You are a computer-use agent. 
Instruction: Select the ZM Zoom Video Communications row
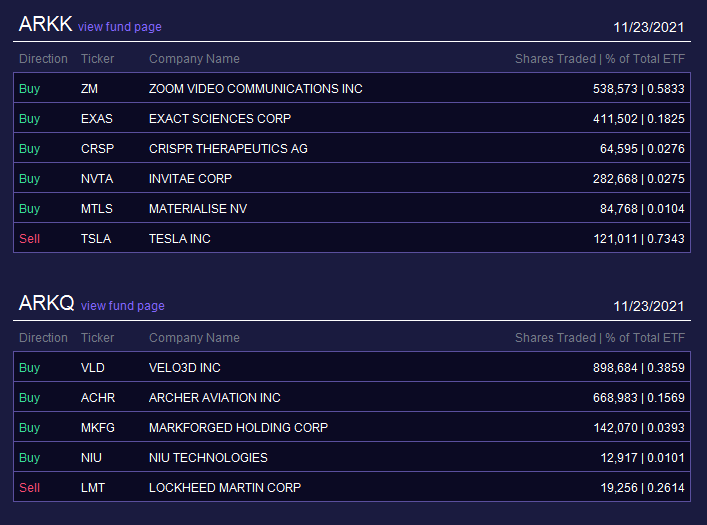pos(352,88)
